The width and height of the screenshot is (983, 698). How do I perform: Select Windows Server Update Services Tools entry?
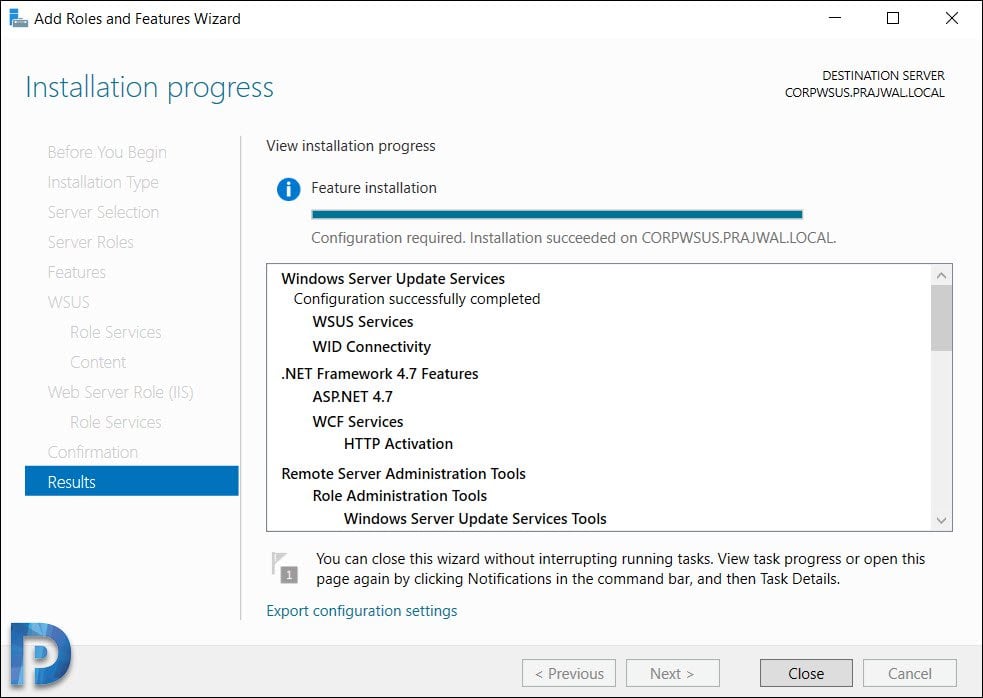[x=475, y=519]
